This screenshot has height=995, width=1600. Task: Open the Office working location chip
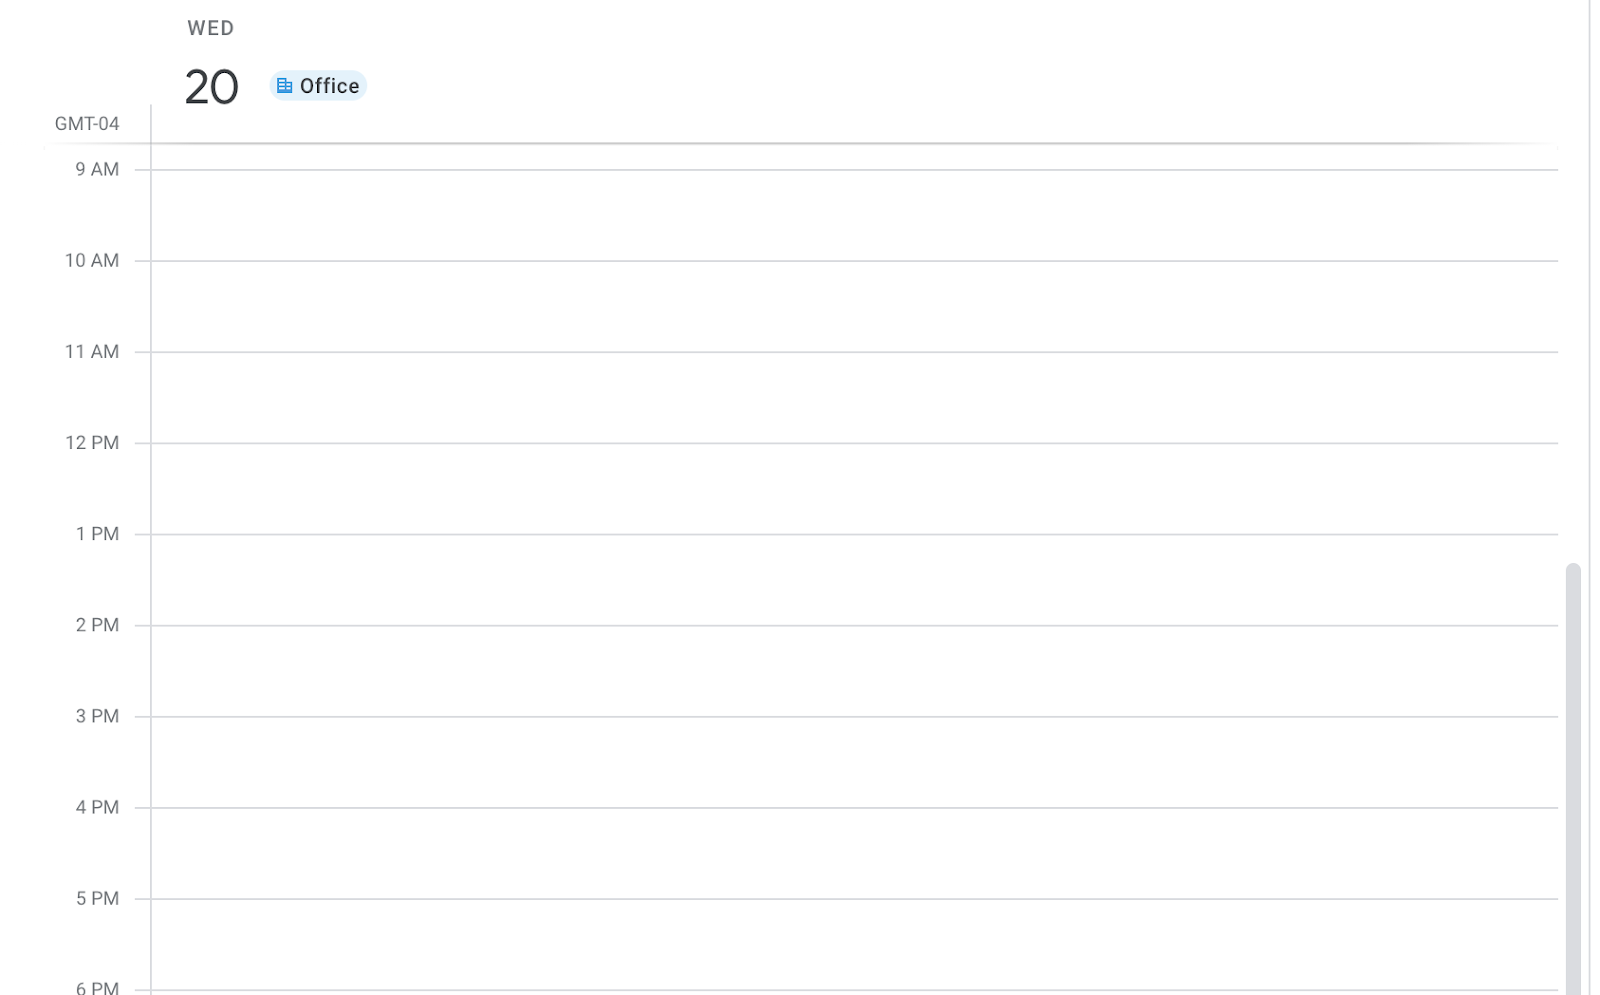pyautogui.click(x=318, y=86)
